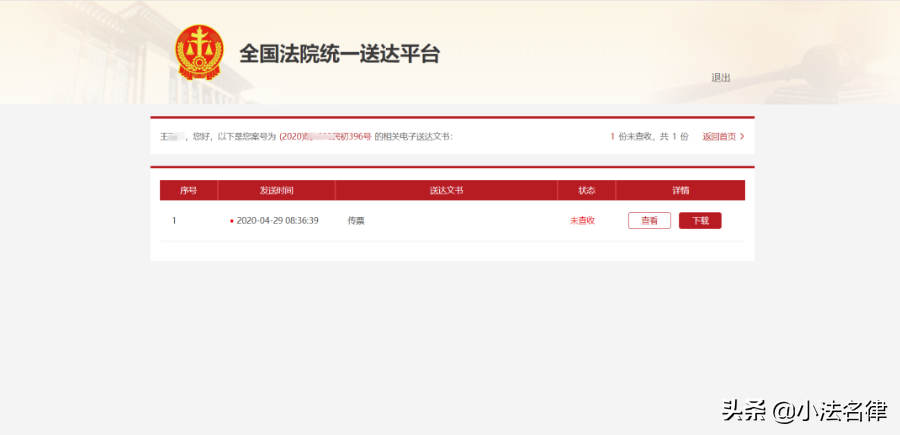This screenshot has height=435, width=900.
Task: Download the 传票 document with 下载
Action: pos(700,220)
